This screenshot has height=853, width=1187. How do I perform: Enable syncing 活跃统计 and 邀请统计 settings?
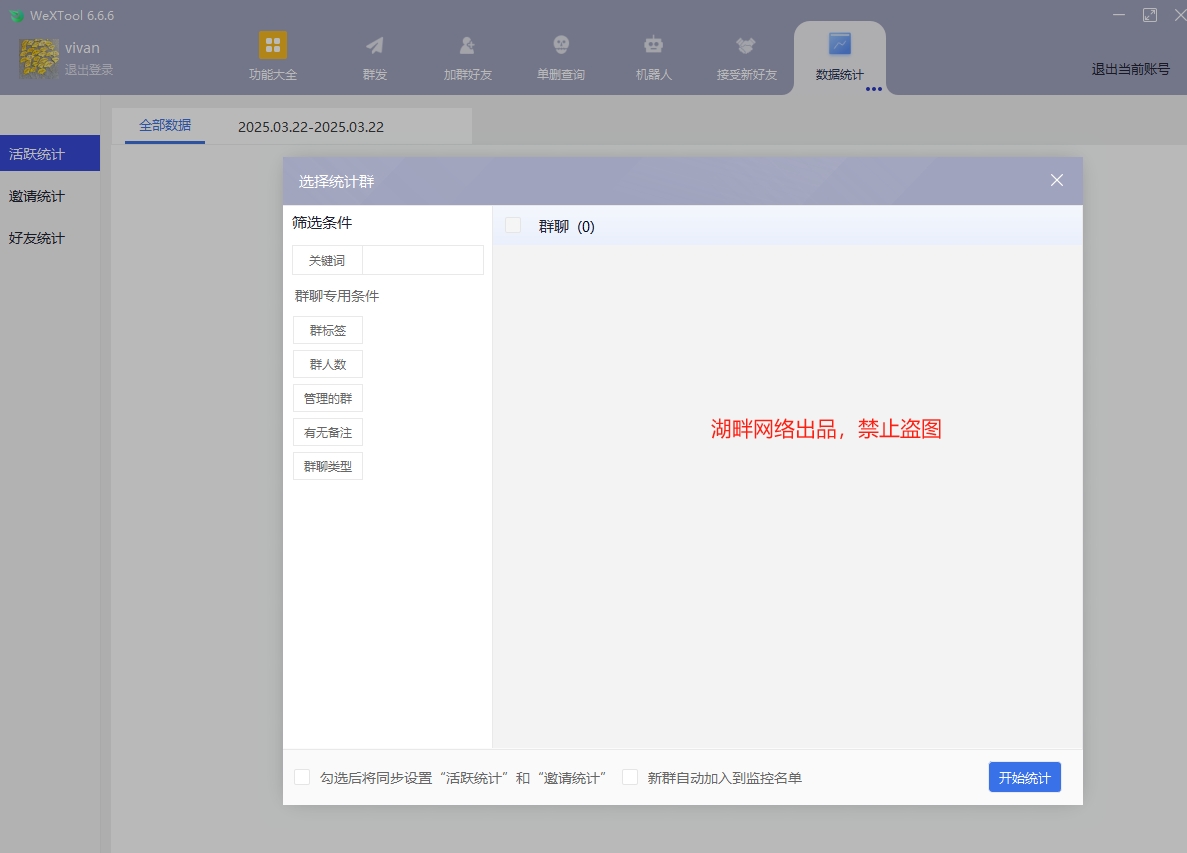[x=301, y=776]
